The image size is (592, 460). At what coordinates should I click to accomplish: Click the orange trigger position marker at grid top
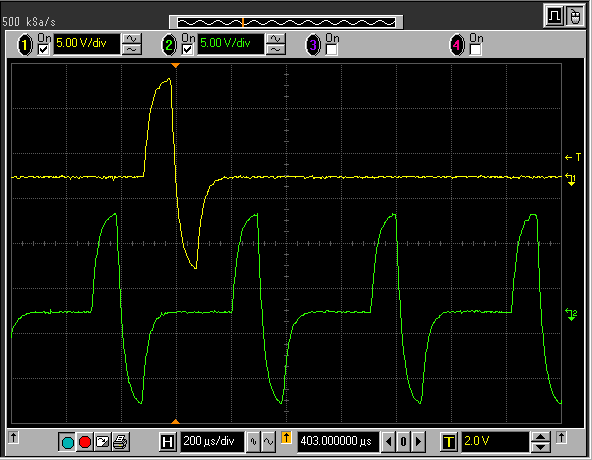(176, 66)
